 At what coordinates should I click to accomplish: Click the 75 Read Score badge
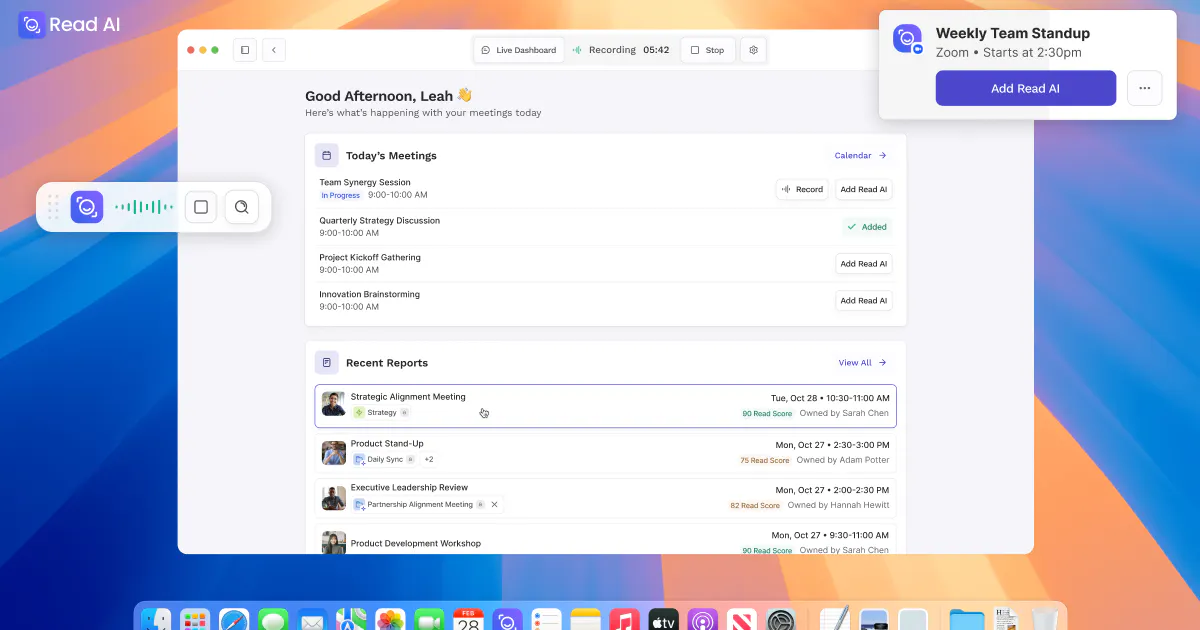pos(765,460)
